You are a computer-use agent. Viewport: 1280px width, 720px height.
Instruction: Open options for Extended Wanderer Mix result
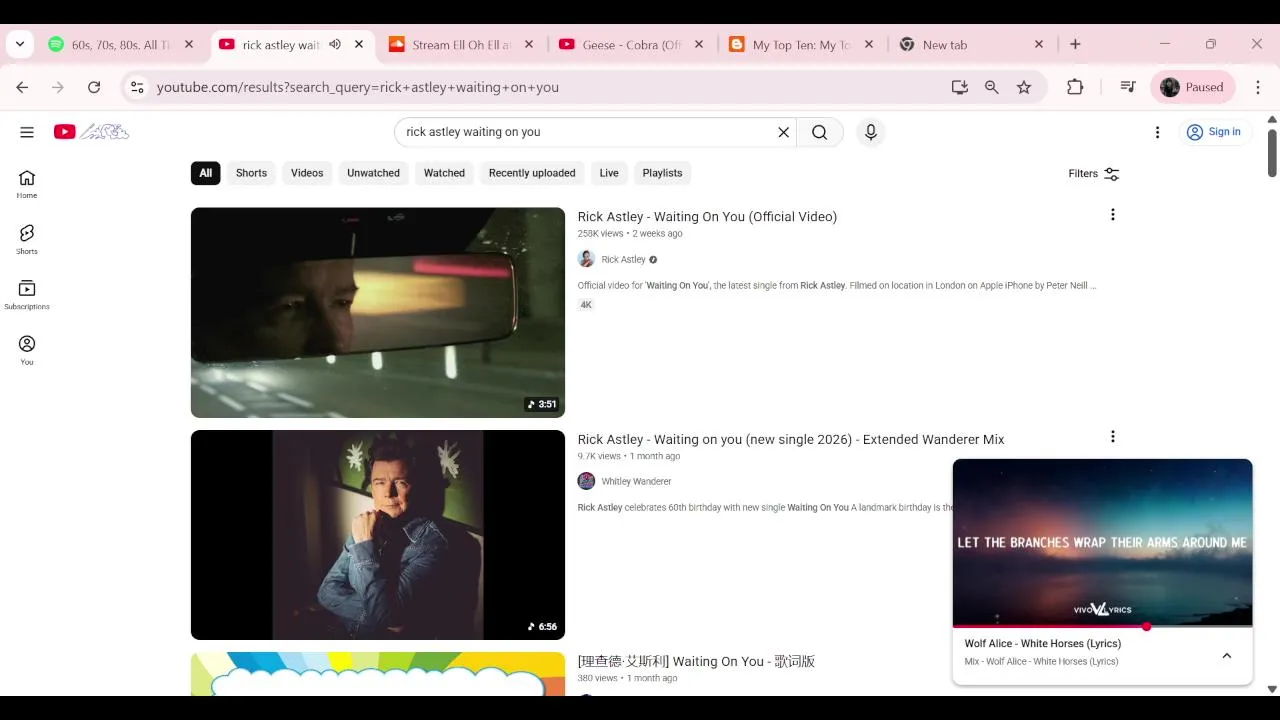(1112, 437)
